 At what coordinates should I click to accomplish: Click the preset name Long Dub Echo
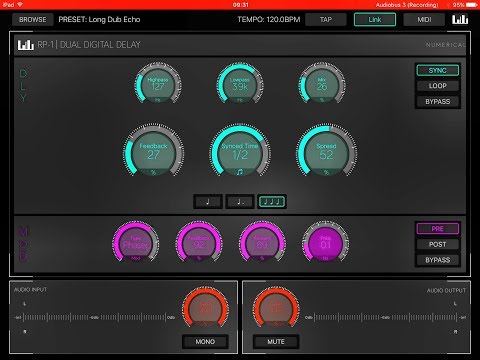(114, 19)
